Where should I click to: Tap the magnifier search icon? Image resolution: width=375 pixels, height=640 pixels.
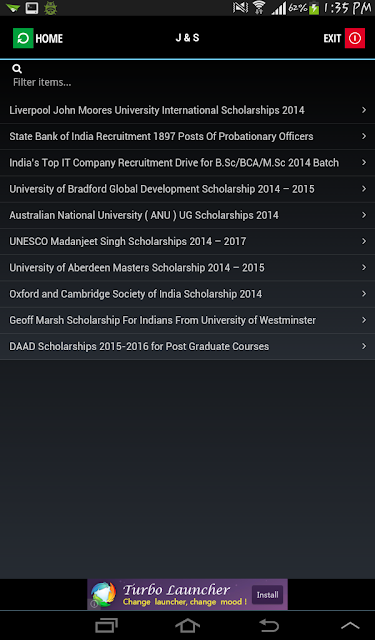[x=17, y=69]
